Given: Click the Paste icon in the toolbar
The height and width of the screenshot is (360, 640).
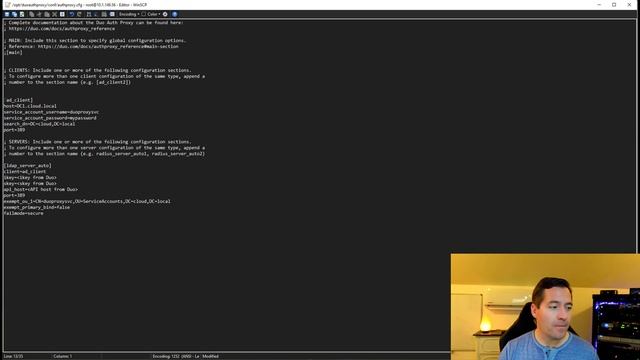Looking at the screenshot, I should pyautogui.click(x=47, y=14).
